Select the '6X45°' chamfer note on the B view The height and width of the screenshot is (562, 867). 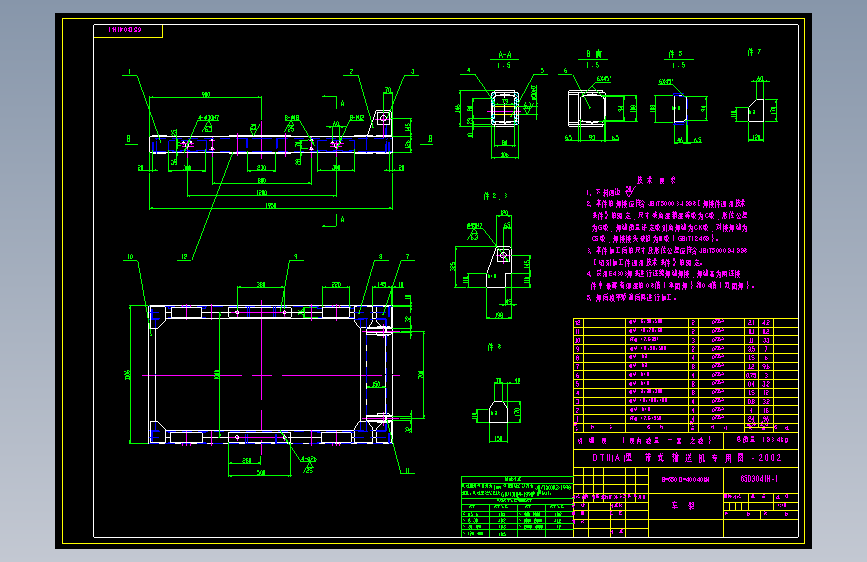[604, 79]
